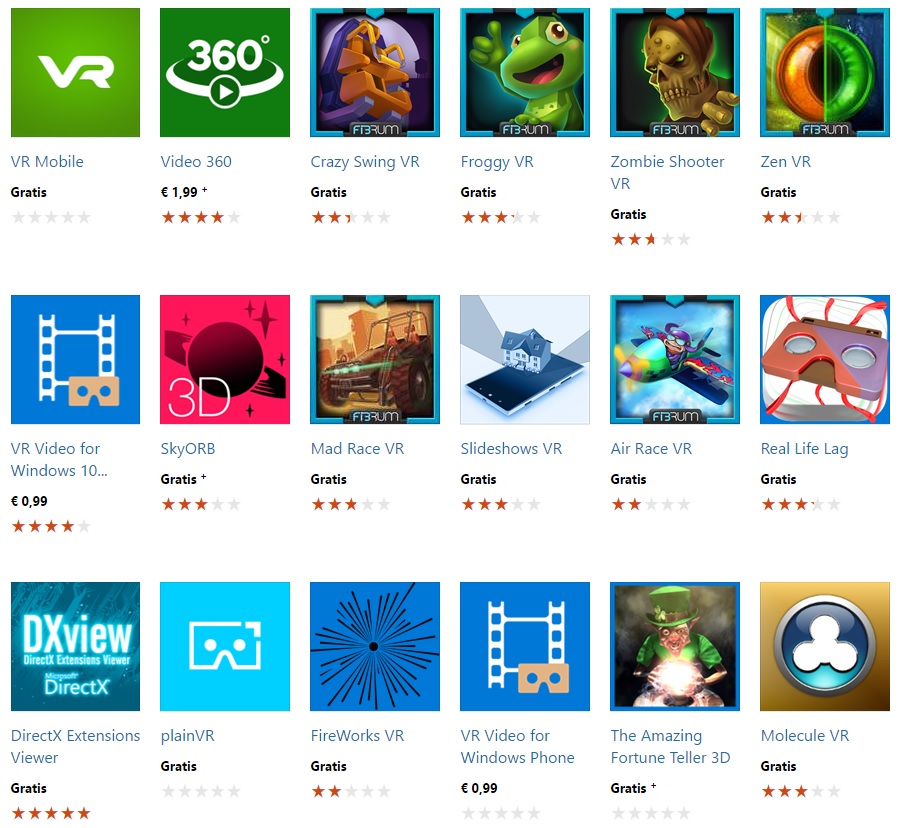This screenshot has width=911, height=828.
Task: Select the Zen VR eye icon
Action: pos(824,73)
